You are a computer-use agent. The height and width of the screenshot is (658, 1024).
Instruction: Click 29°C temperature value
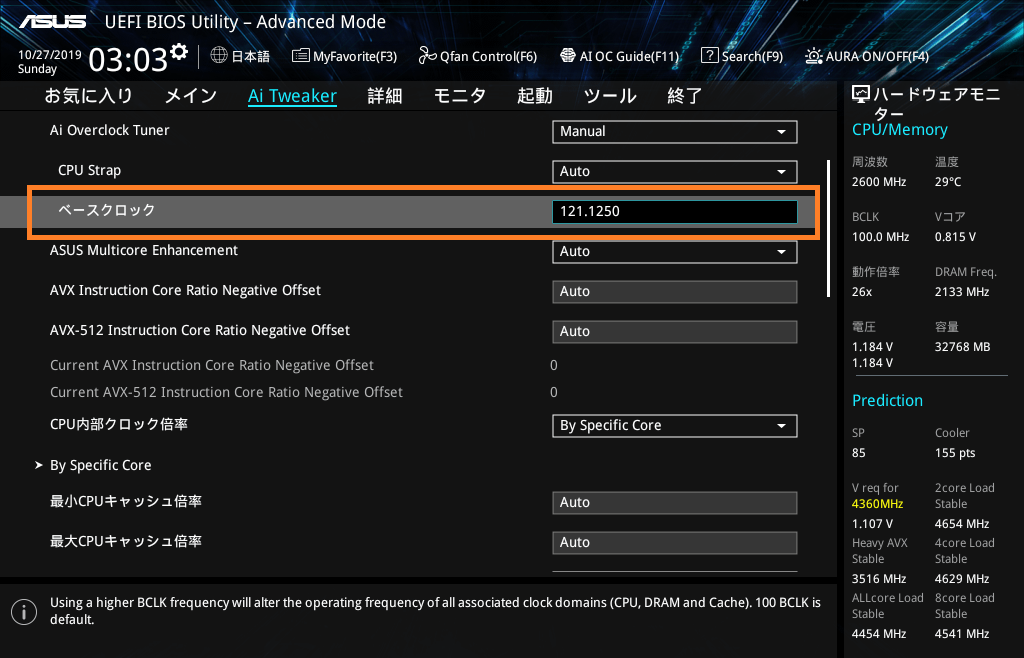point(948,182)
